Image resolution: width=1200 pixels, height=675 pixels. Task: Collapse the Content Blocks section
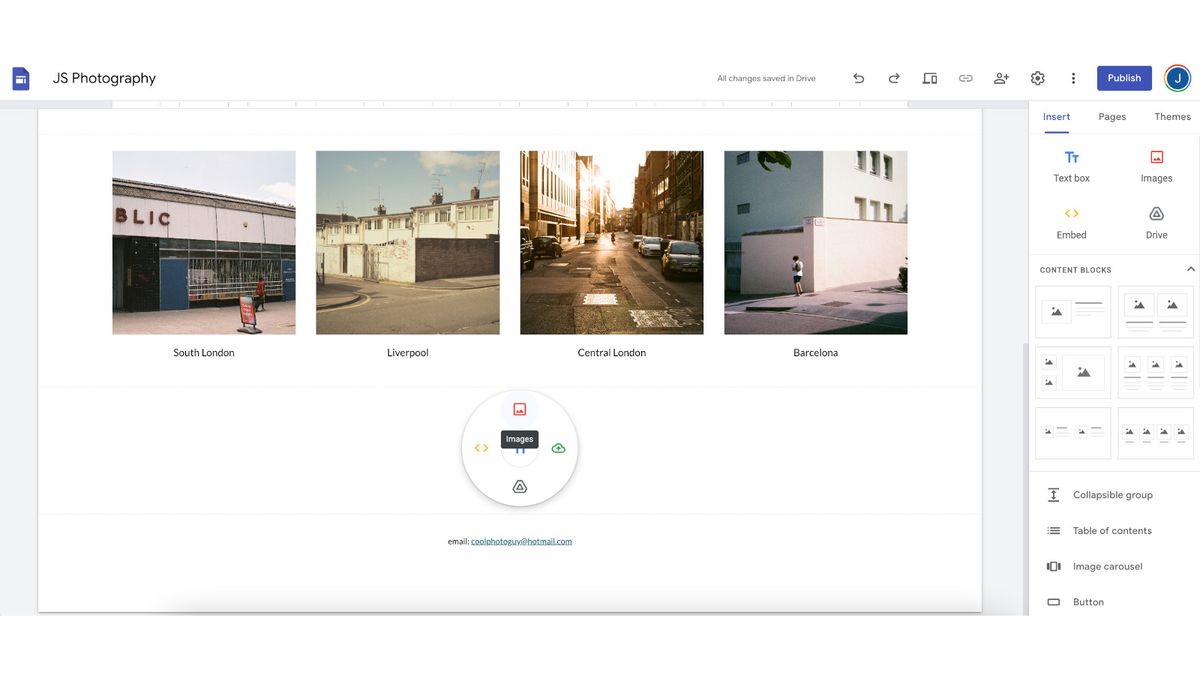1190,269
